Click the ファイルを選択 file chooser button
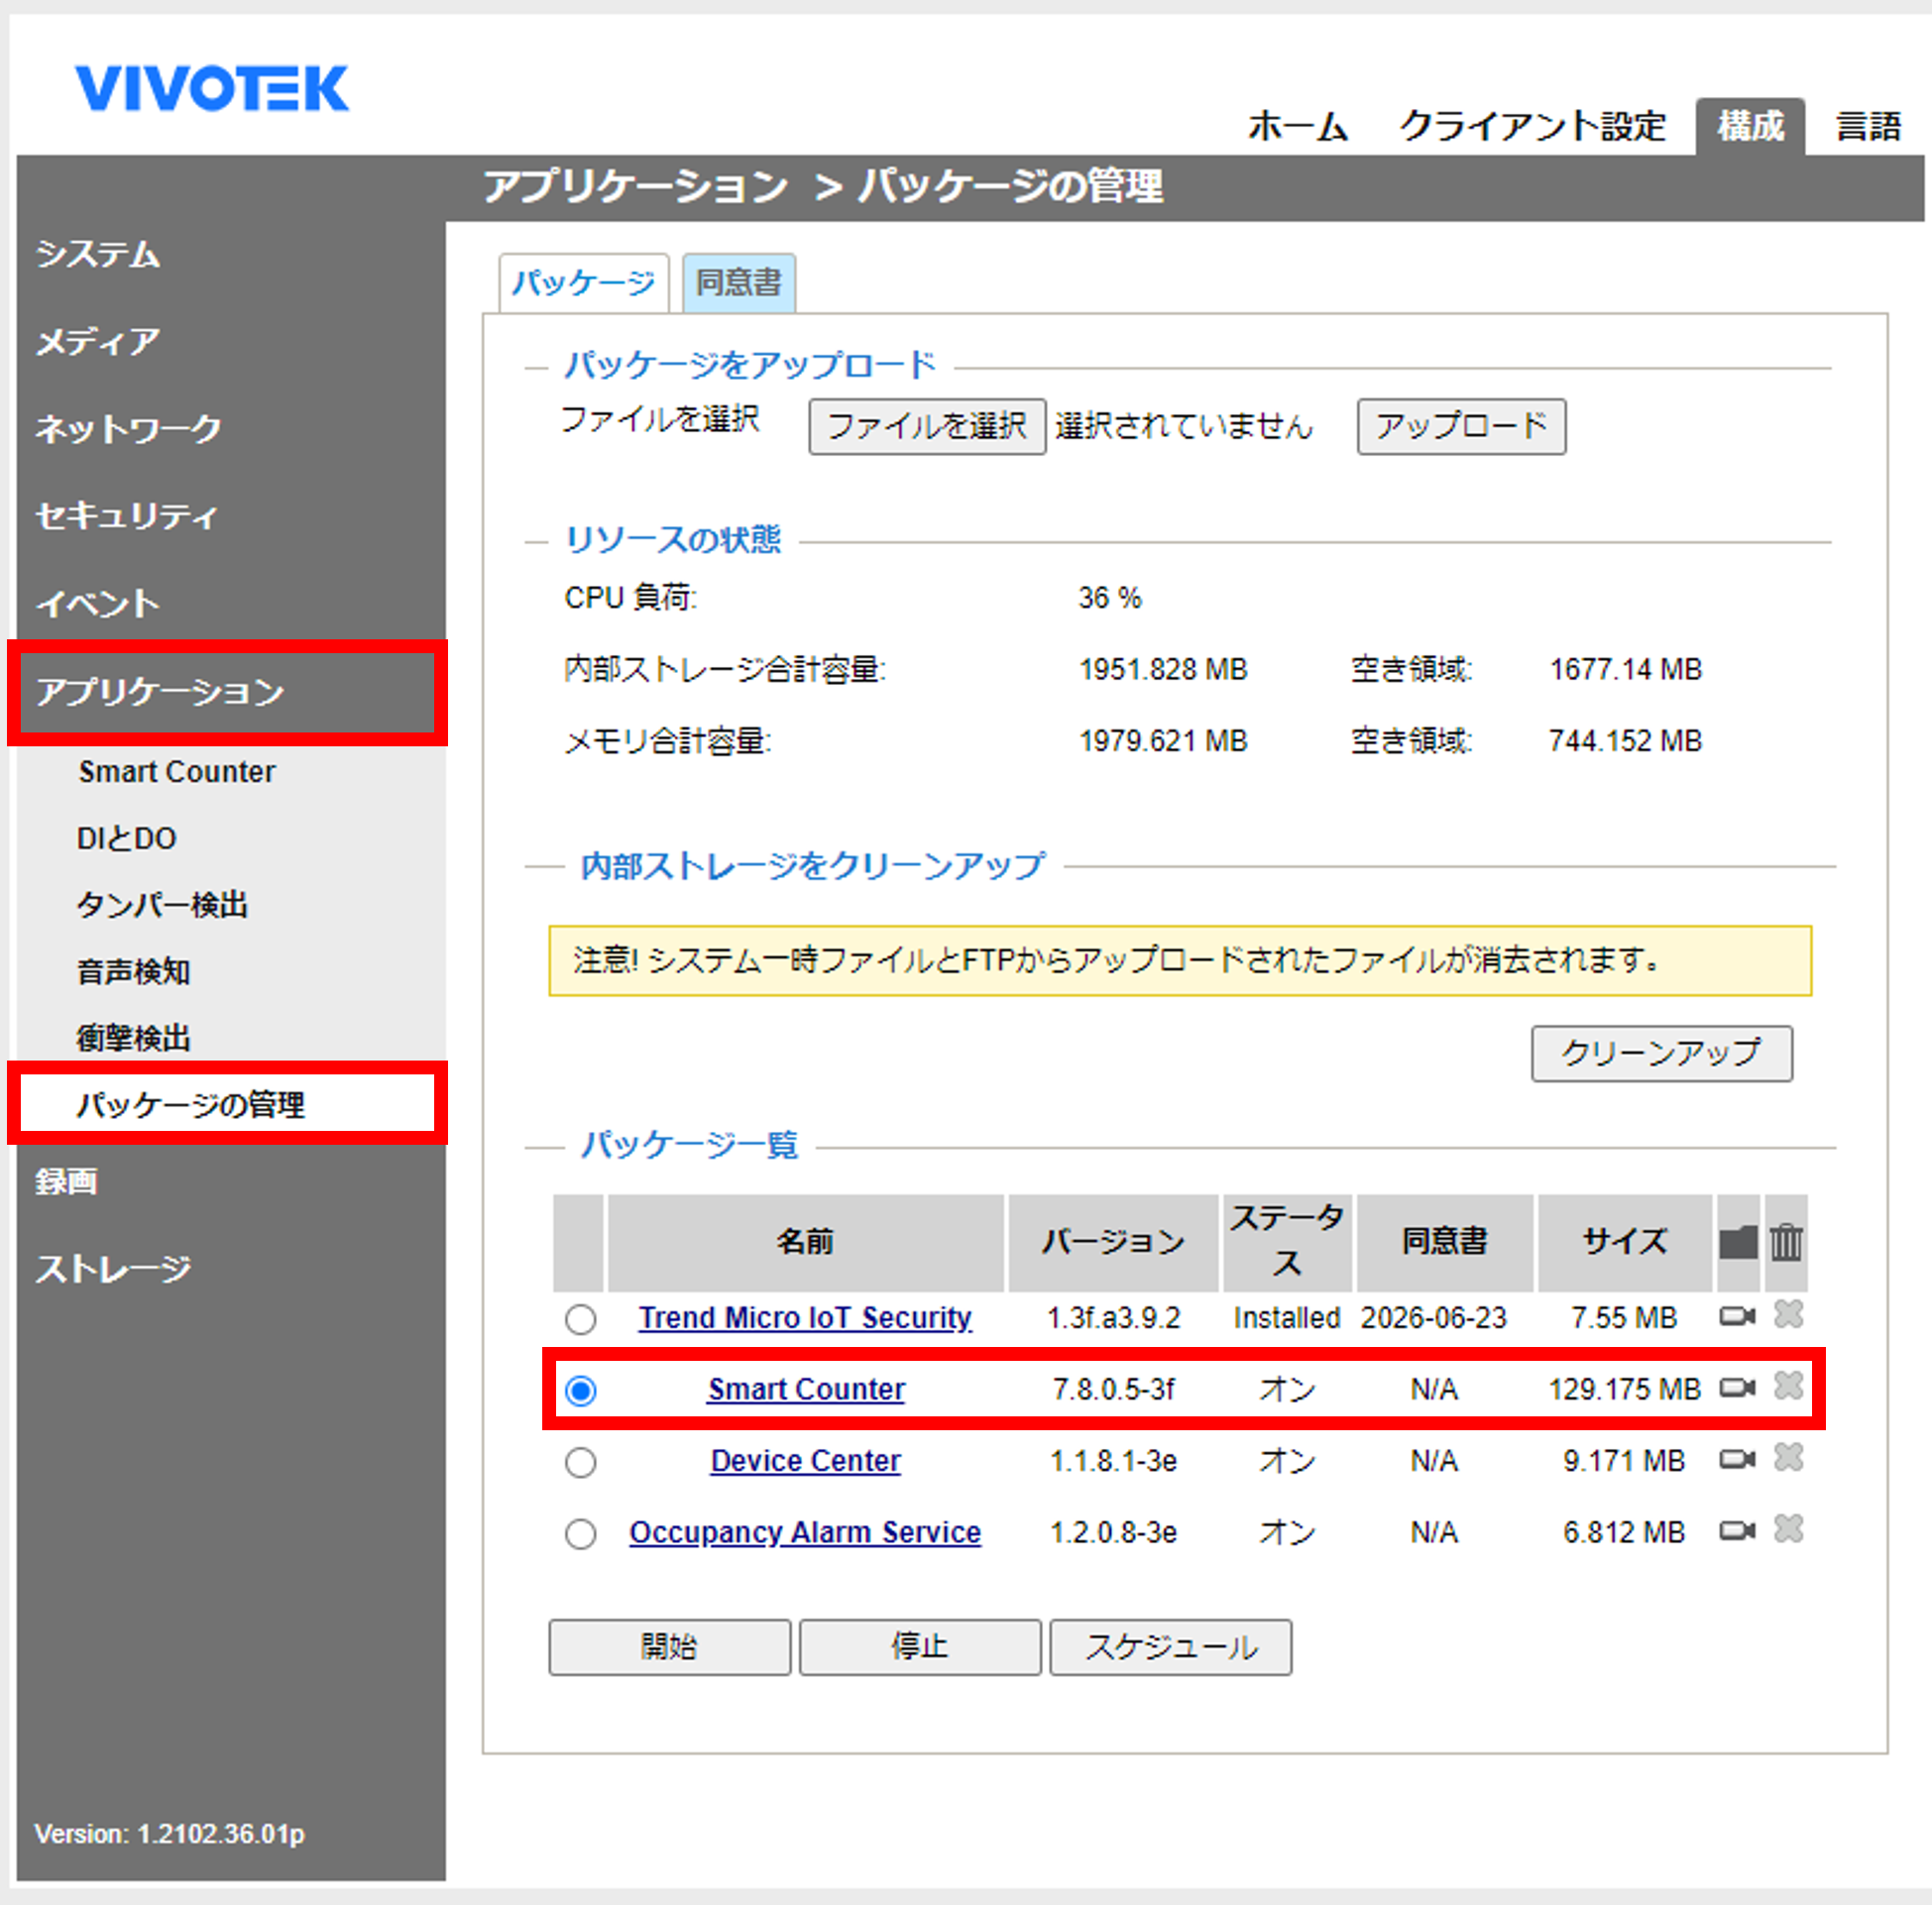This screenshot has height=1905, width=1932. tap(927, 427)
